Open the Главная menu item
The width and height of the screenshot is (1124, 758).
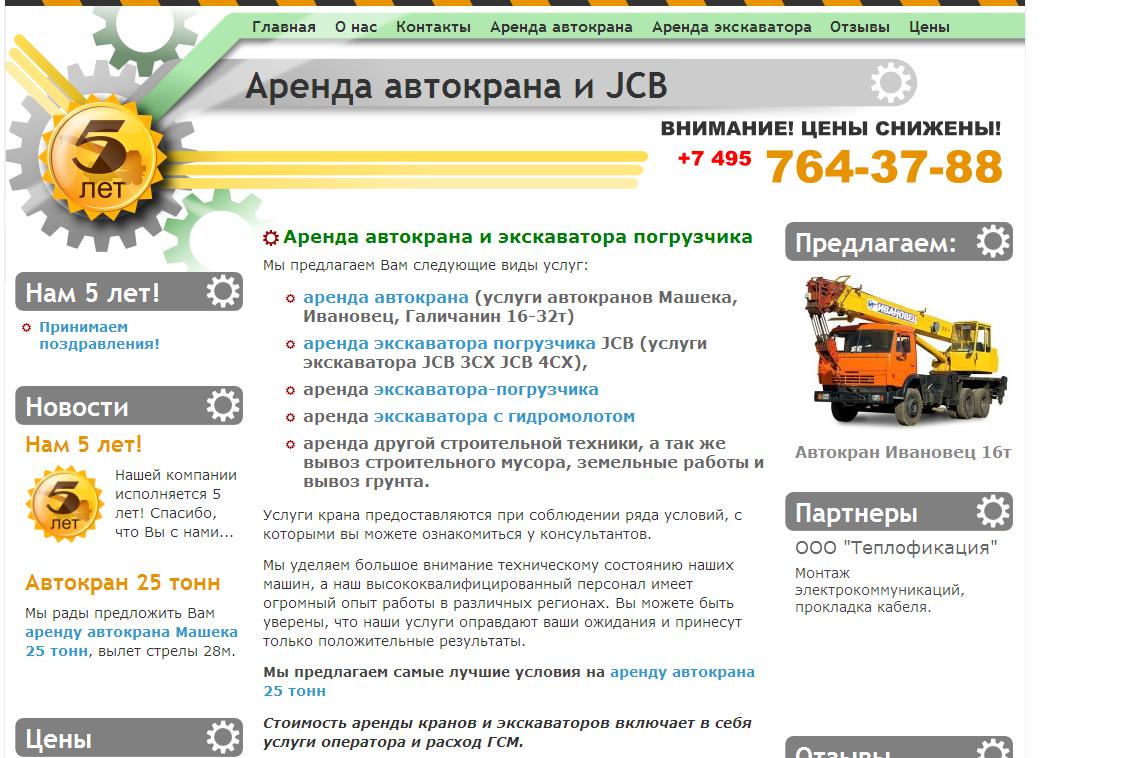(284, 27)
